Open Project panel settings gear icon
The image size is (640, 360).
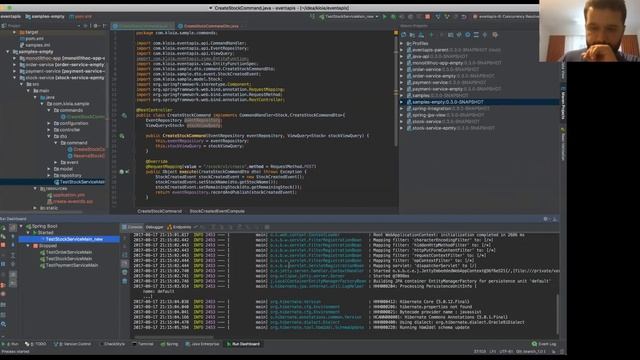pyautogui.click(x=96, y=26)
